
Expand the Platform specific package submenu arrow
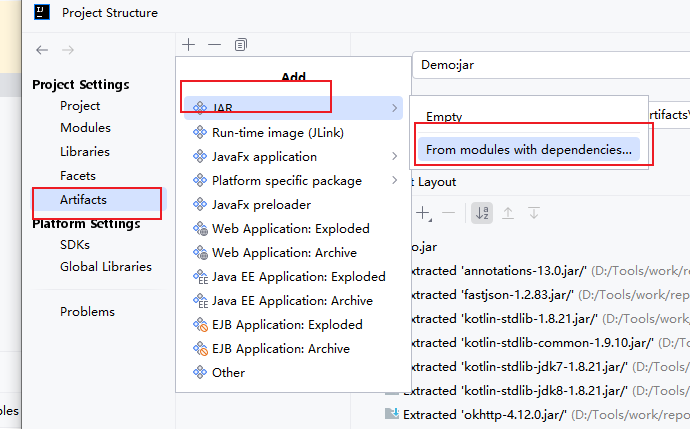tap(394, 180)
